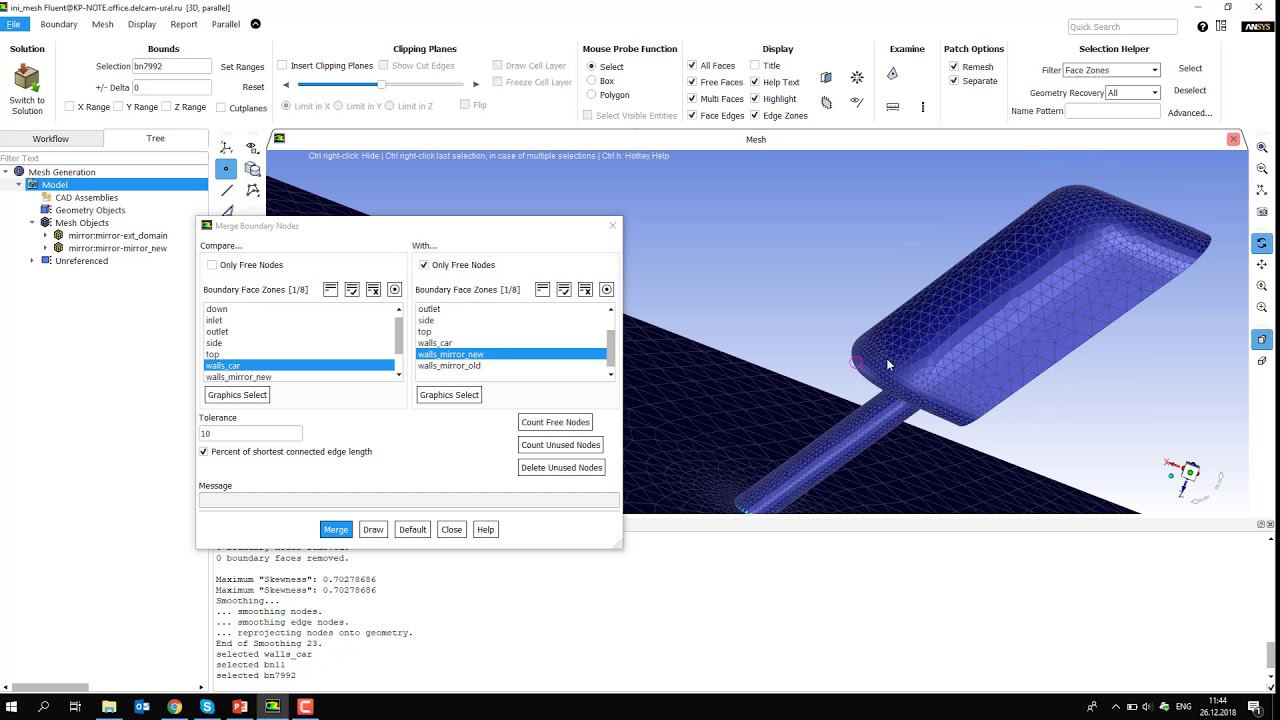Click the point probe tool icon
Screen dimensions: 1280x720
pos(226,169)
